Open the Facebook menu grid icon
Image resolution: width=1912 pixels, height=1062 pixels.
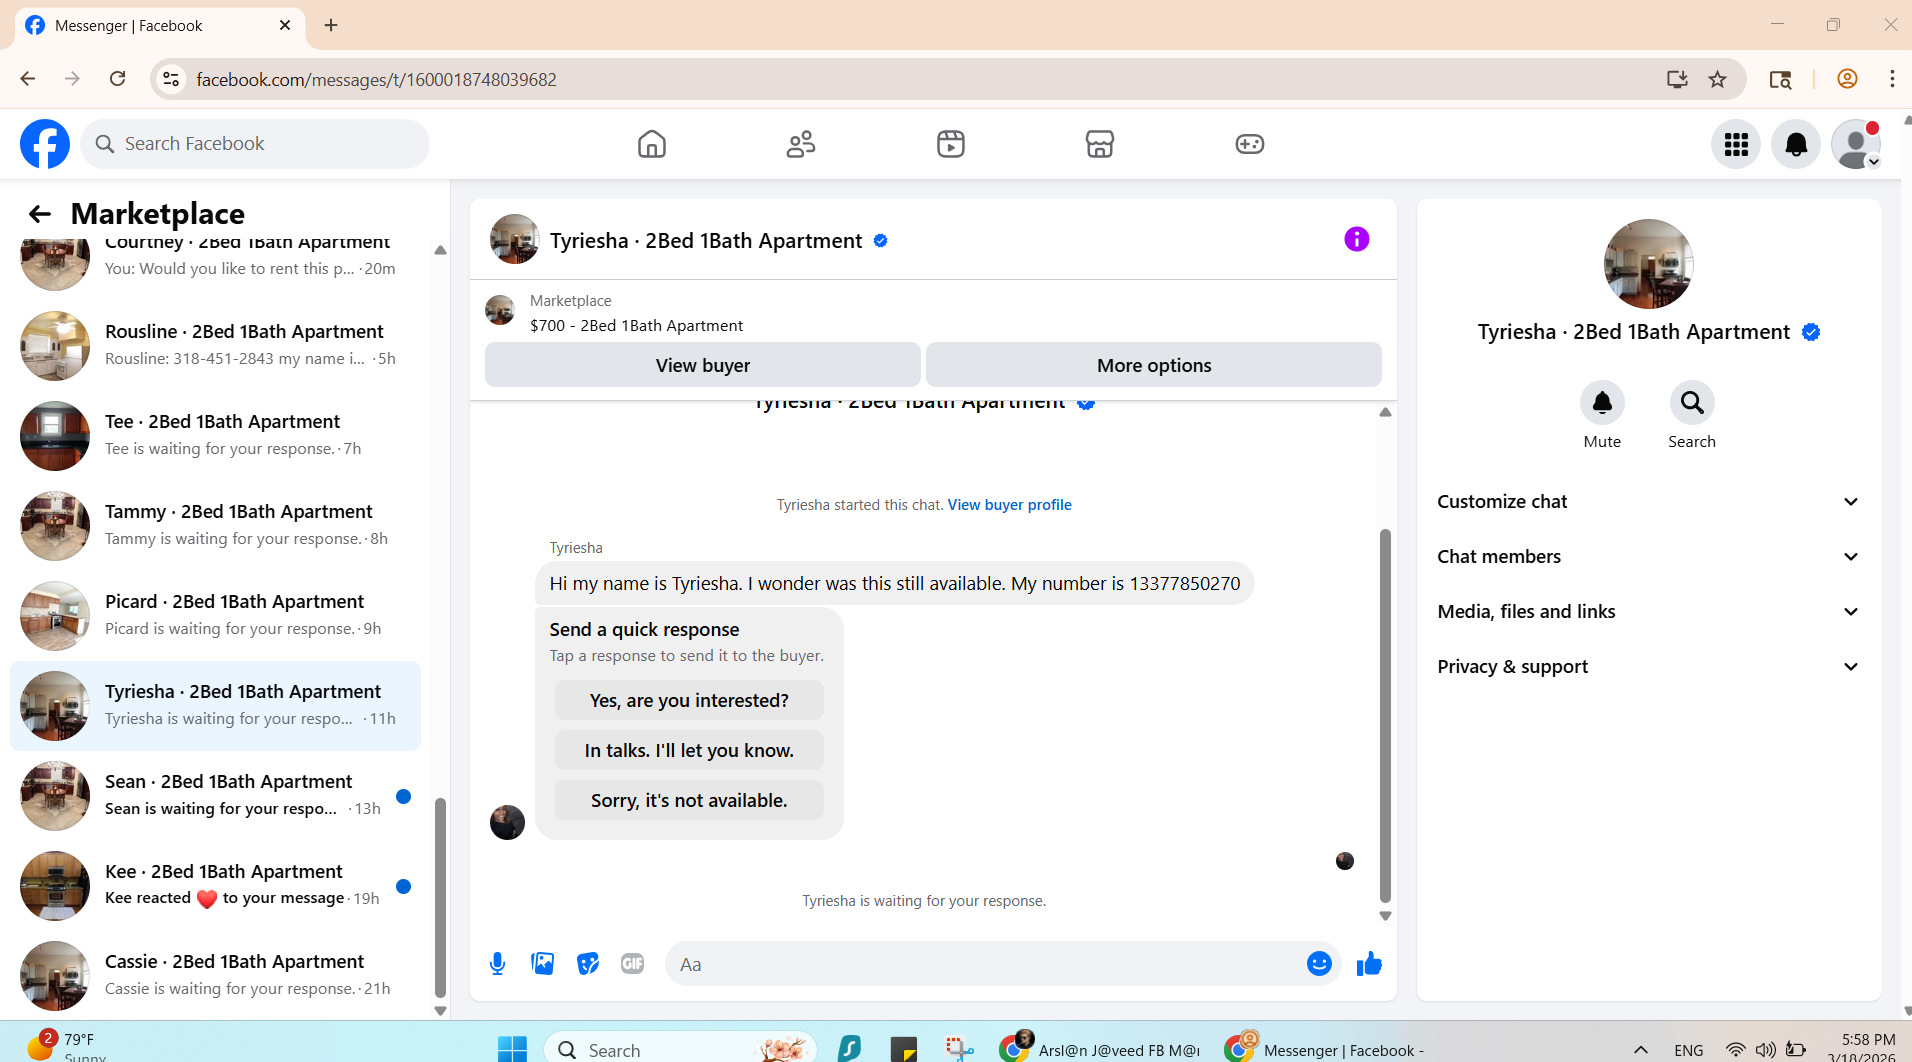pyautogui.click(x=1736, y=145)
